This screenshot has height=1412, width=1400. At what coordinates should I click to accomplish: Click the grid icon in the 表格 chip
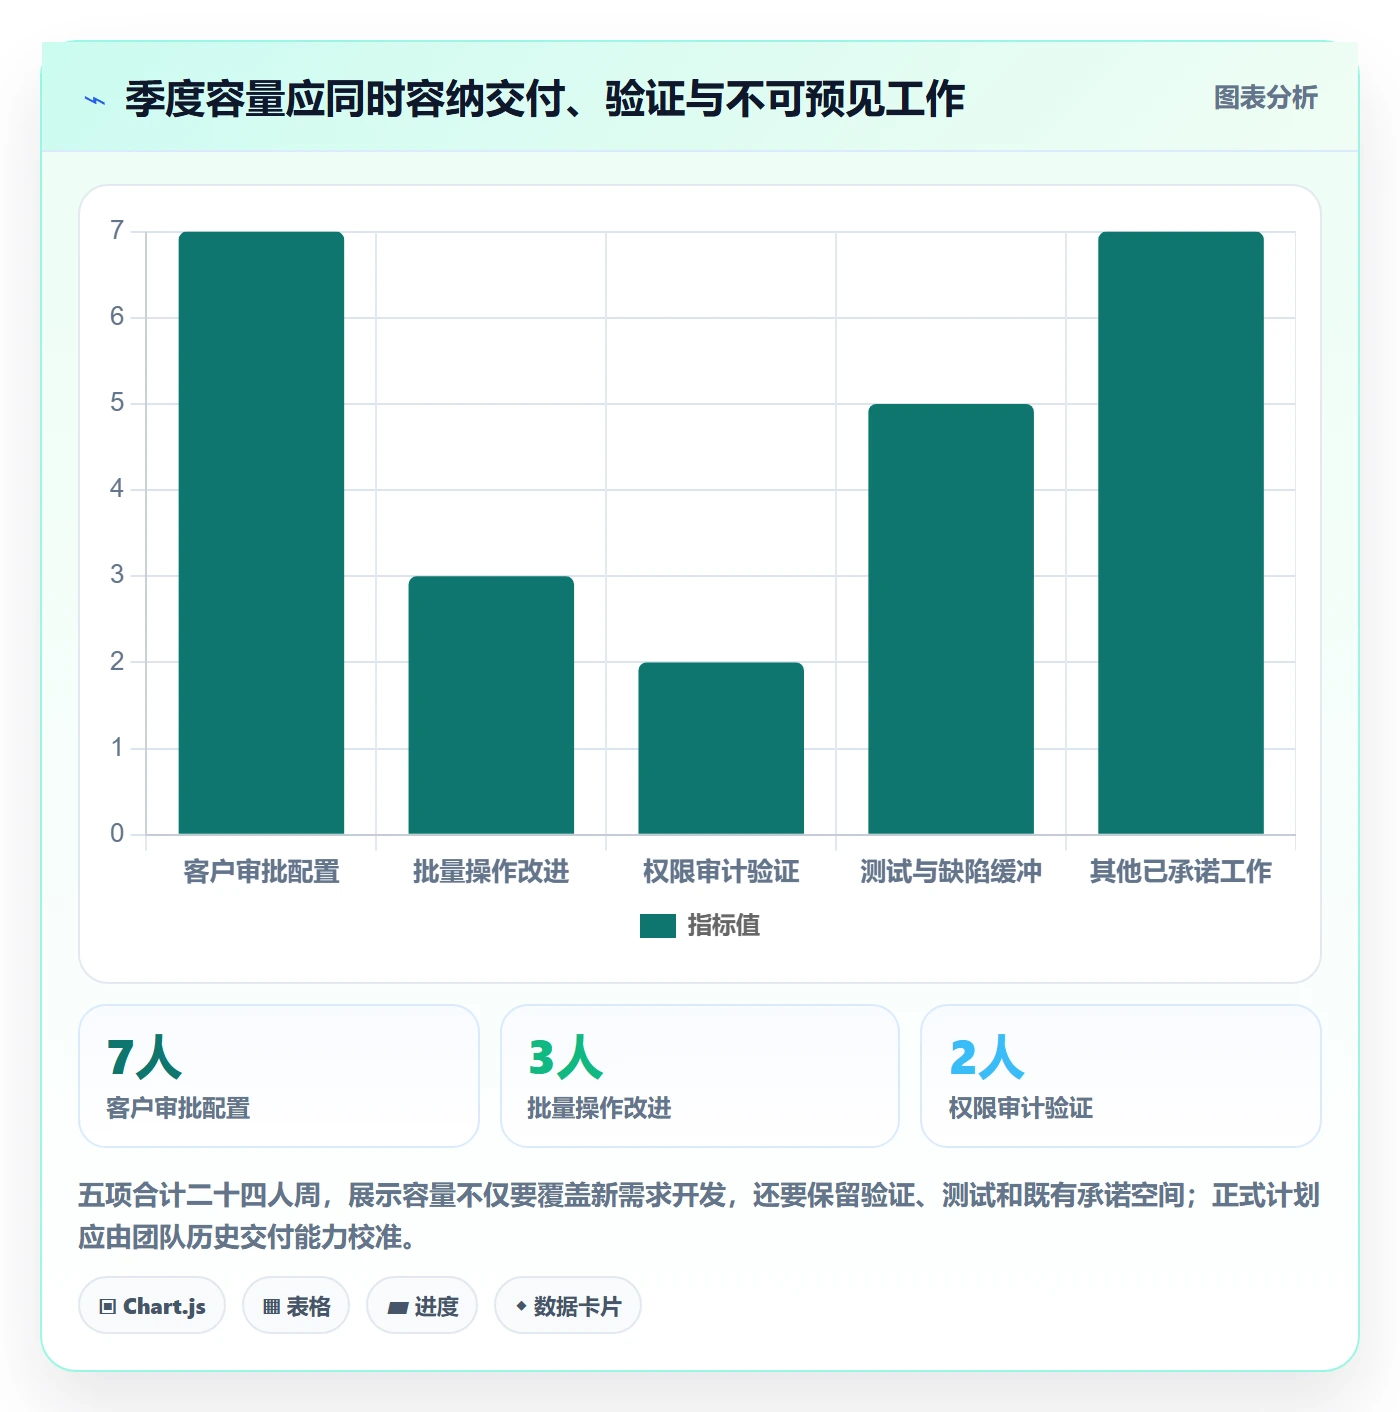click(271, 1307)
